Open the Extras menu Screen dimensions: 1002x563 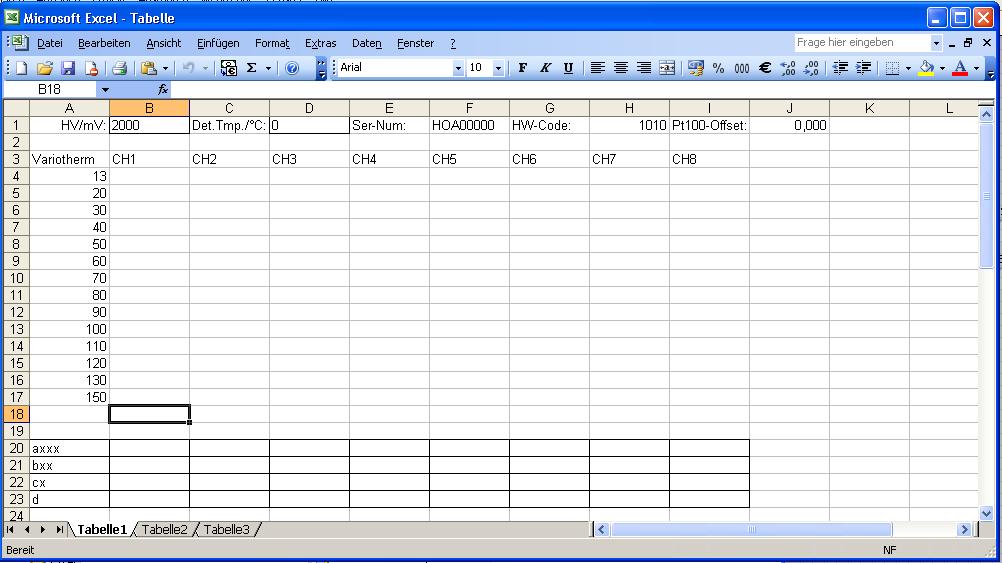coord(320,43)
